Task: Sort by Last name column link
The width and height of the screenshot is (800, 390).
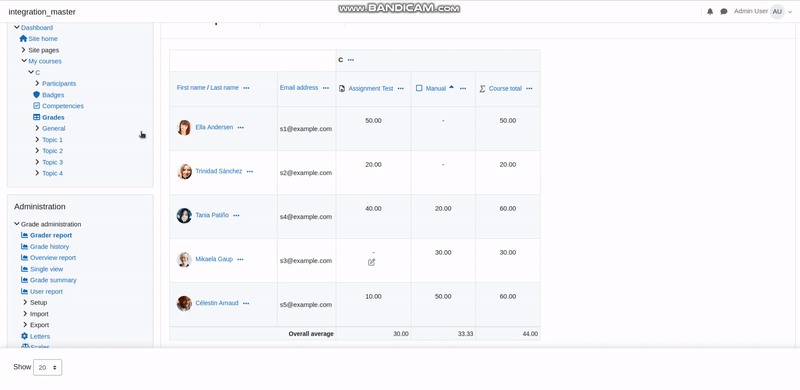Action: tap(224, 88)
